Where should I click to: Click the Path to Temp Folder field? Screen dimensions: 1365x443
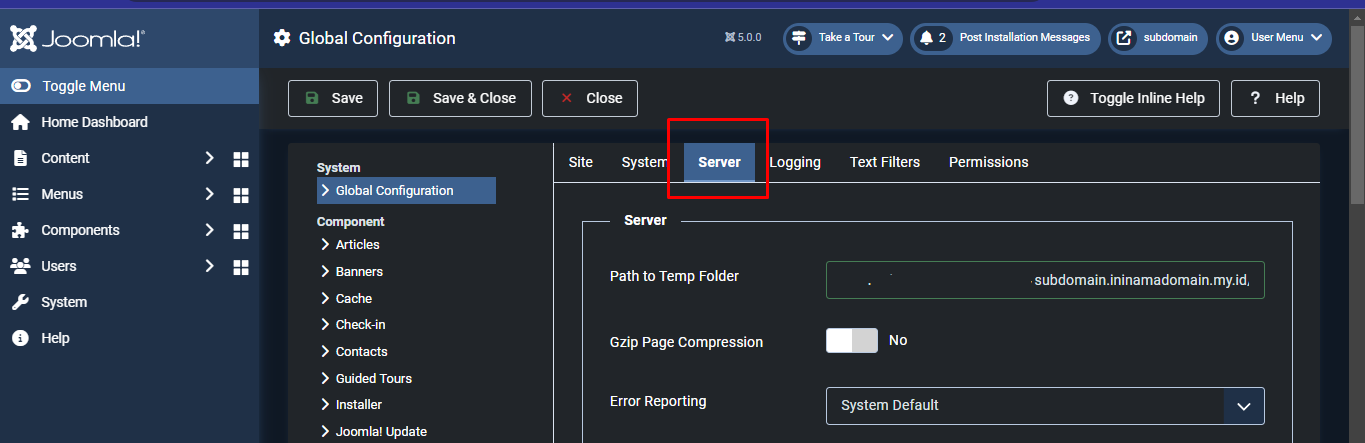1045,280
